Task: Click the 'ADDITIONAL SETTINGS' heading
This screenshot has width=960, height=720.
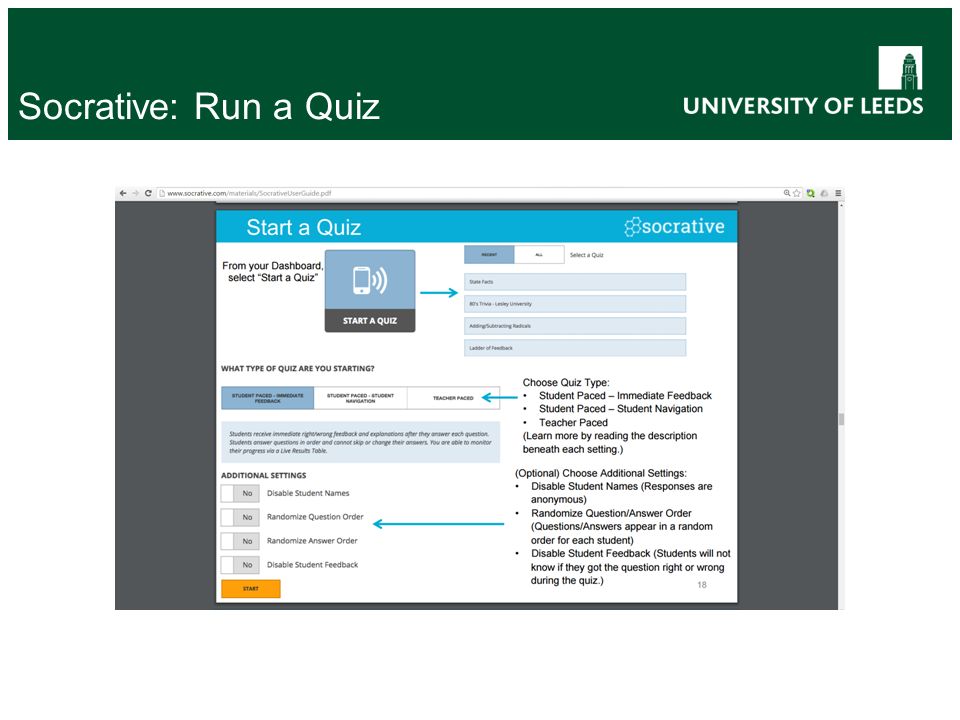Action: [x=263, y=475]
